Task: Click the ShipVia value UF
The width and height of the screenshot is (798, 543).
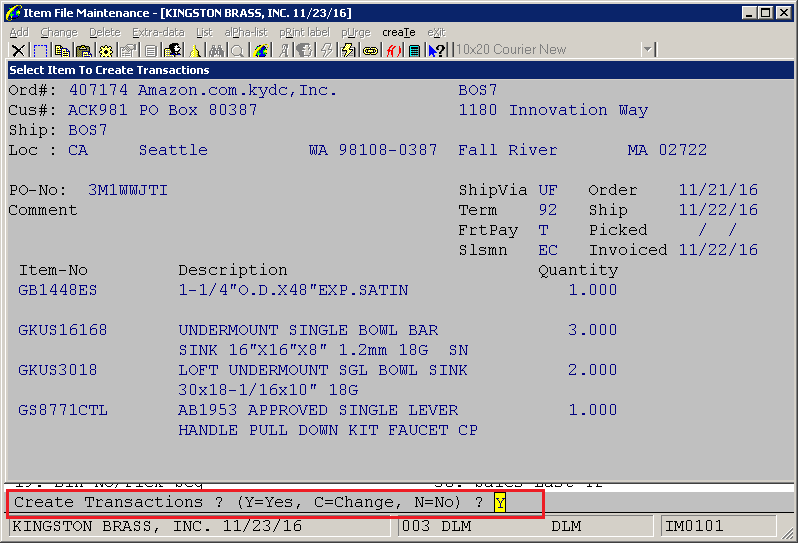Action: tap(548, 190)
